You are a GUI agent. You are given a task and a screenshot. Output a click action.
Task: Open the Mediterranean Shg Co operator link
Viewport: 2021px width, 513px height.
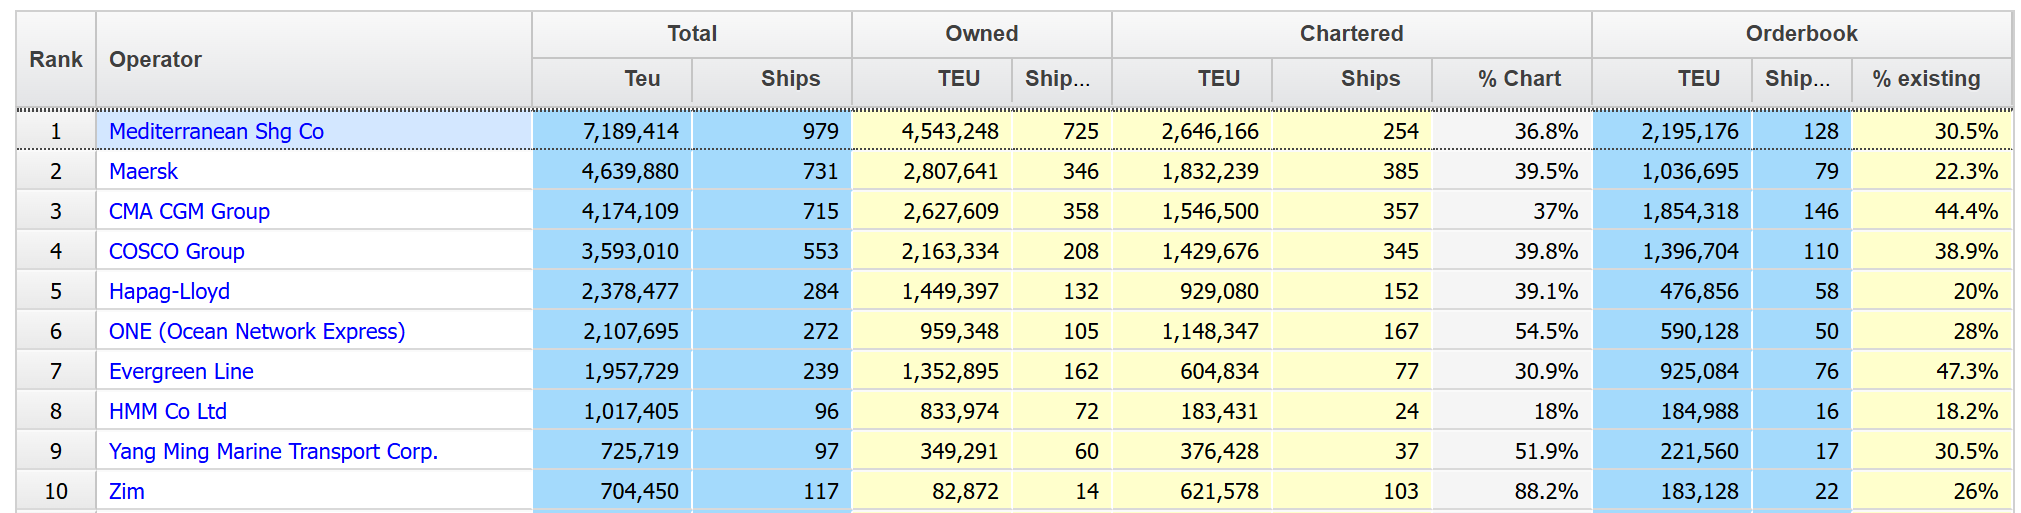[216, 132]
